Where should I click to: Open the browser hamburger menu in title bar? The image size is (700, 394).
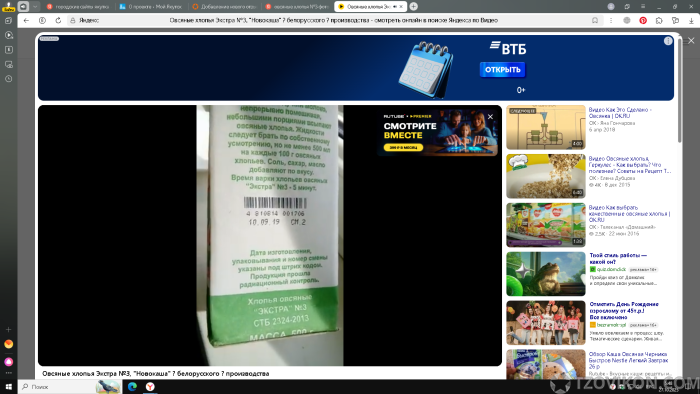[643, 7]
